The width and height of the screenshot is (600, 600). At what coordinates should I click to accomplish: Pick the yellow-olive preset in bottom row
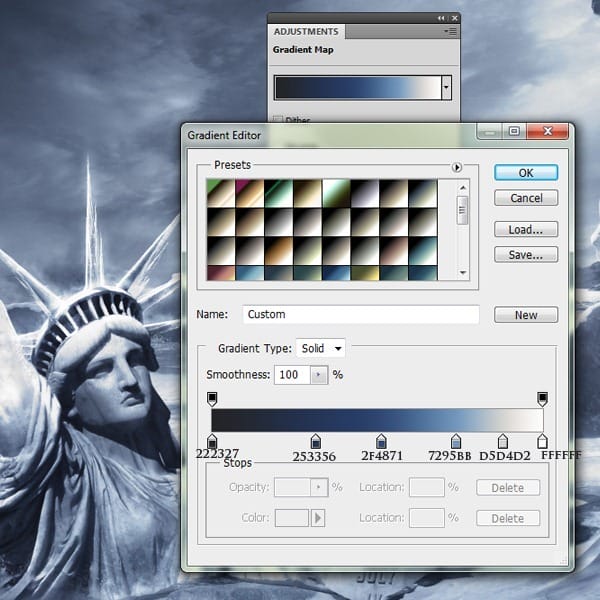pyautogui.click(x=365, y=273)
